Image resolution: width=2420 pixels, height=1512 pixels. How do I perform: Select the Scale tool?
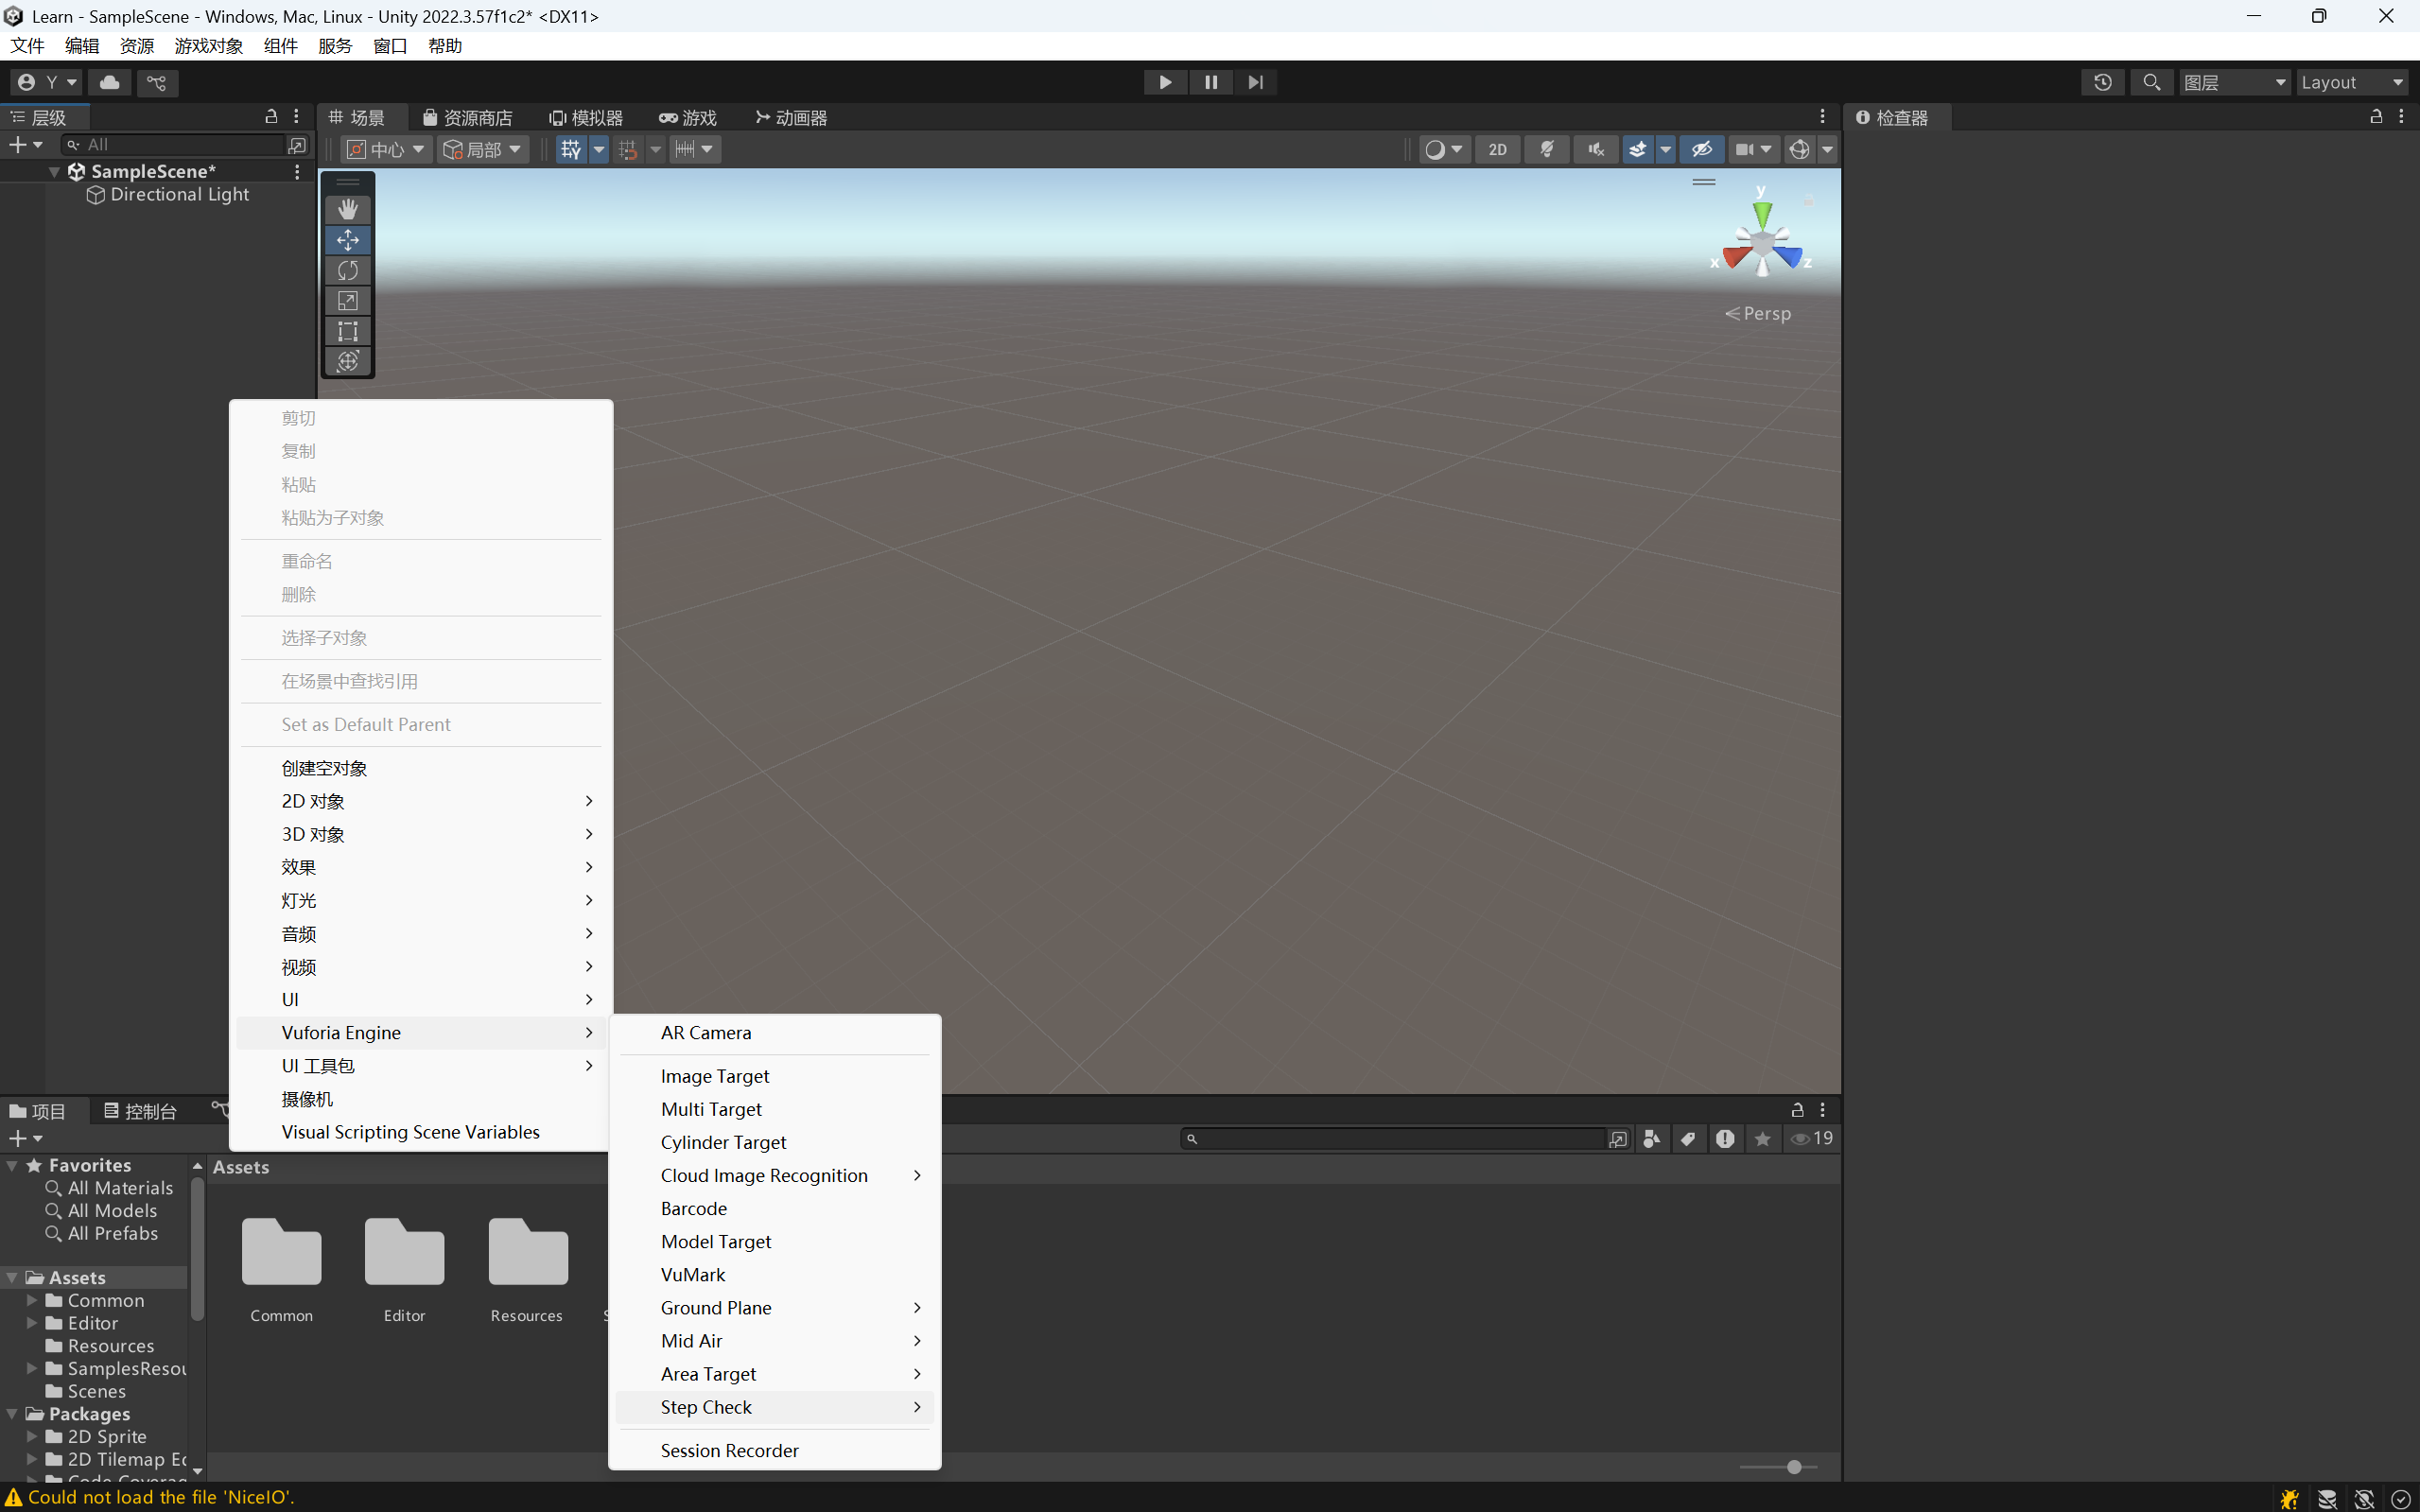347,300
